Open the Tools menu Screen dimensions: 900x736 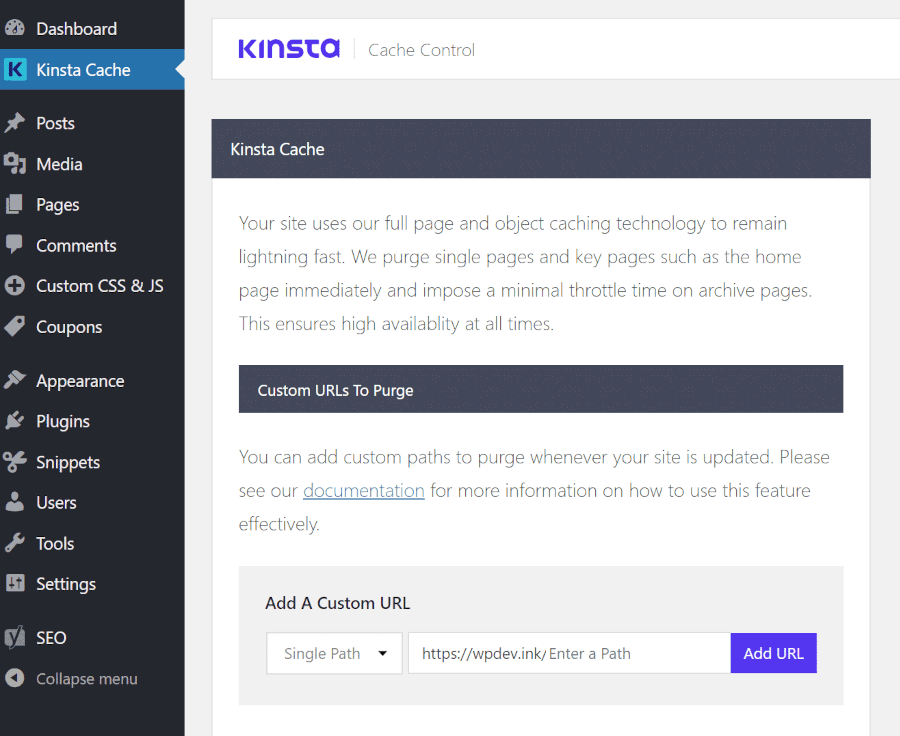(92, 543)
